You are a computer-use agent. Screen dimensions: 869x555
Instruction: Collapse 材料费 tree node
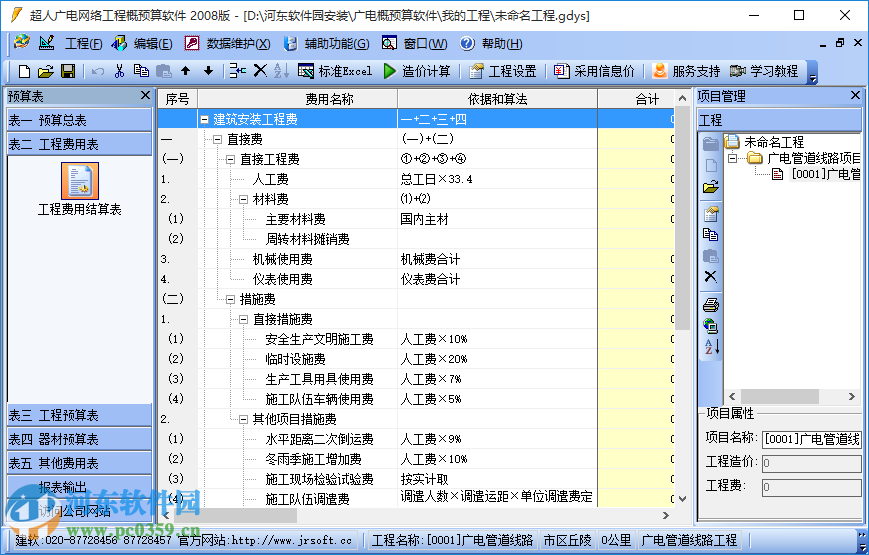click(x=243, y=200)
